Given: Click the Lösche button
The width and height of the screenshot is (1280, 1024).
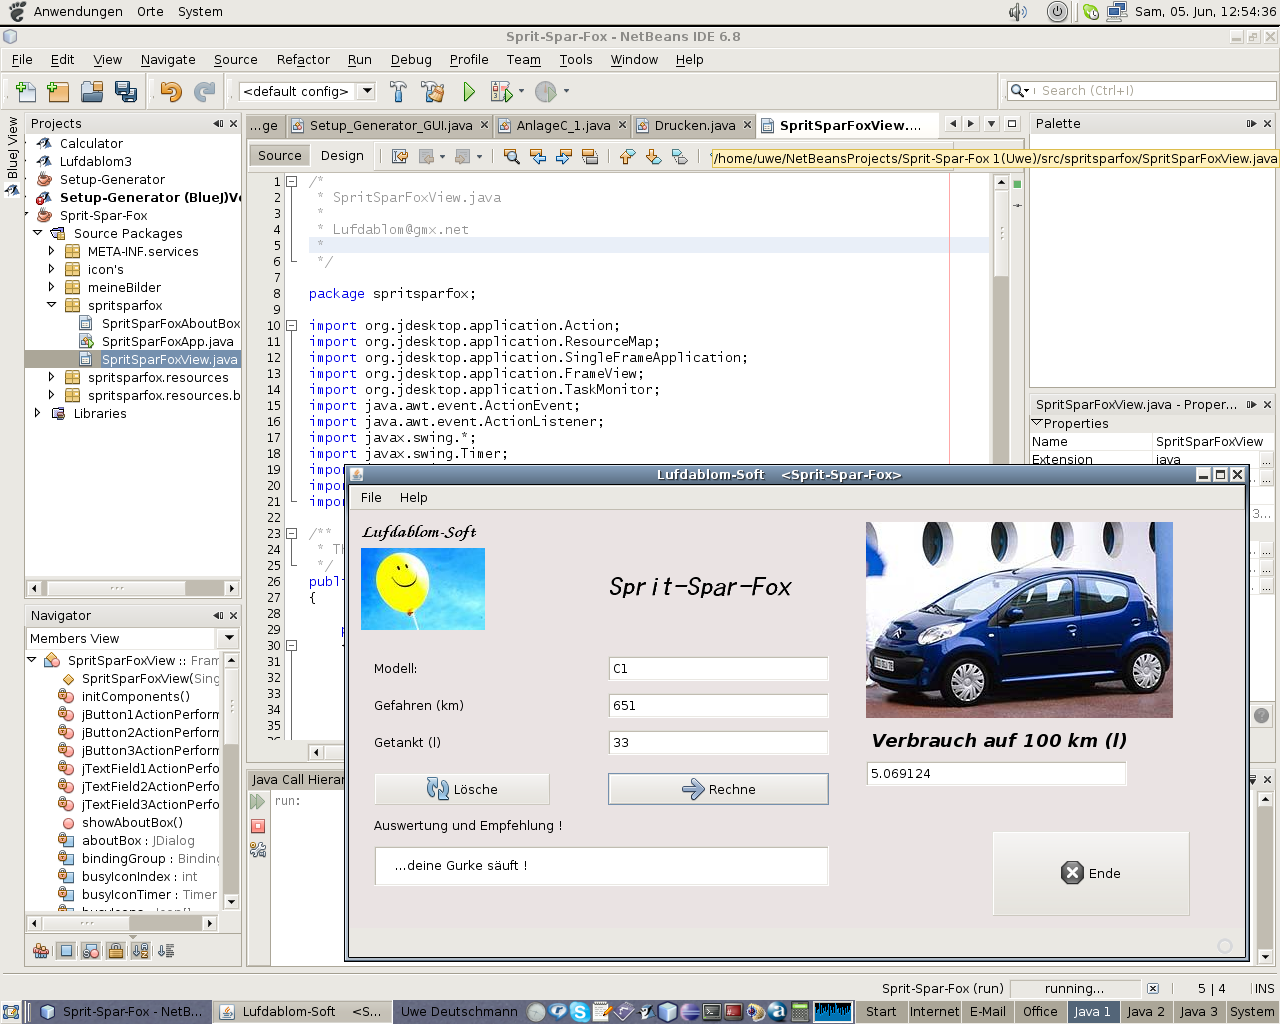Looking at the screenshot, I should point(462,789).
